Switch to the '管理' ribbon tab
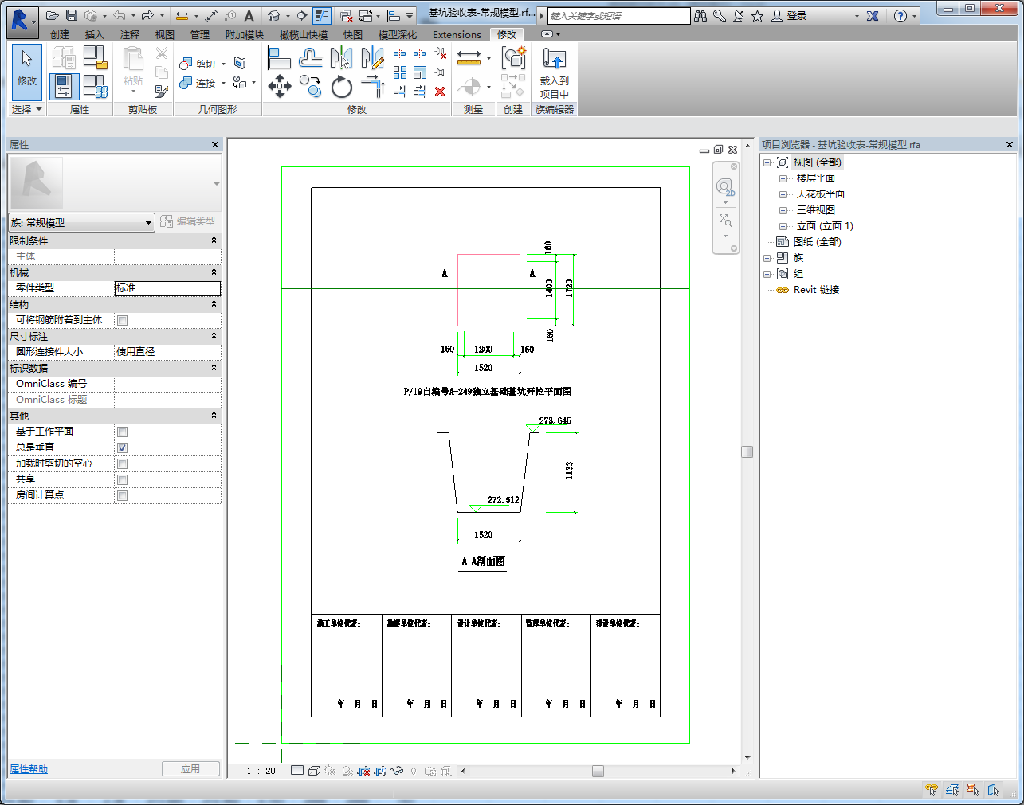This screenshot has height=805, width=1024. coord(199,34)
